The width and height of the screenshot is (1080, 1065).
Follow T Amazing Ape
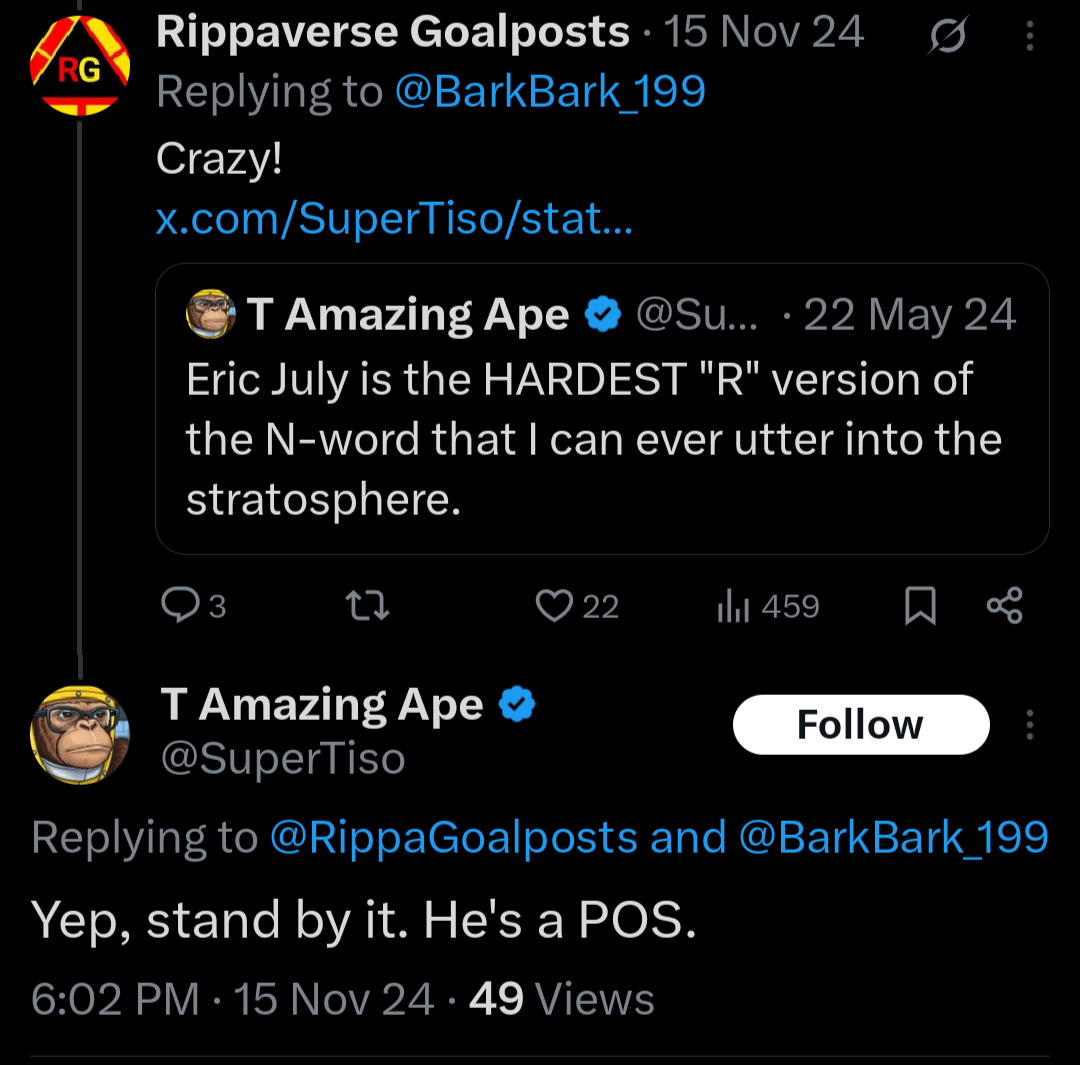tap(861, 725)
